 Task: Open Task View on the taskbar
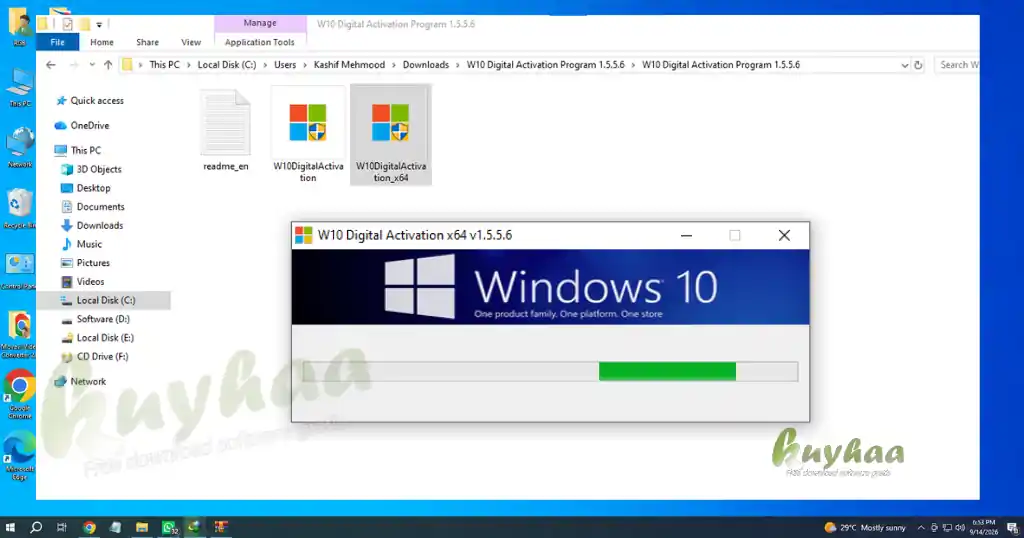[61, 527]
